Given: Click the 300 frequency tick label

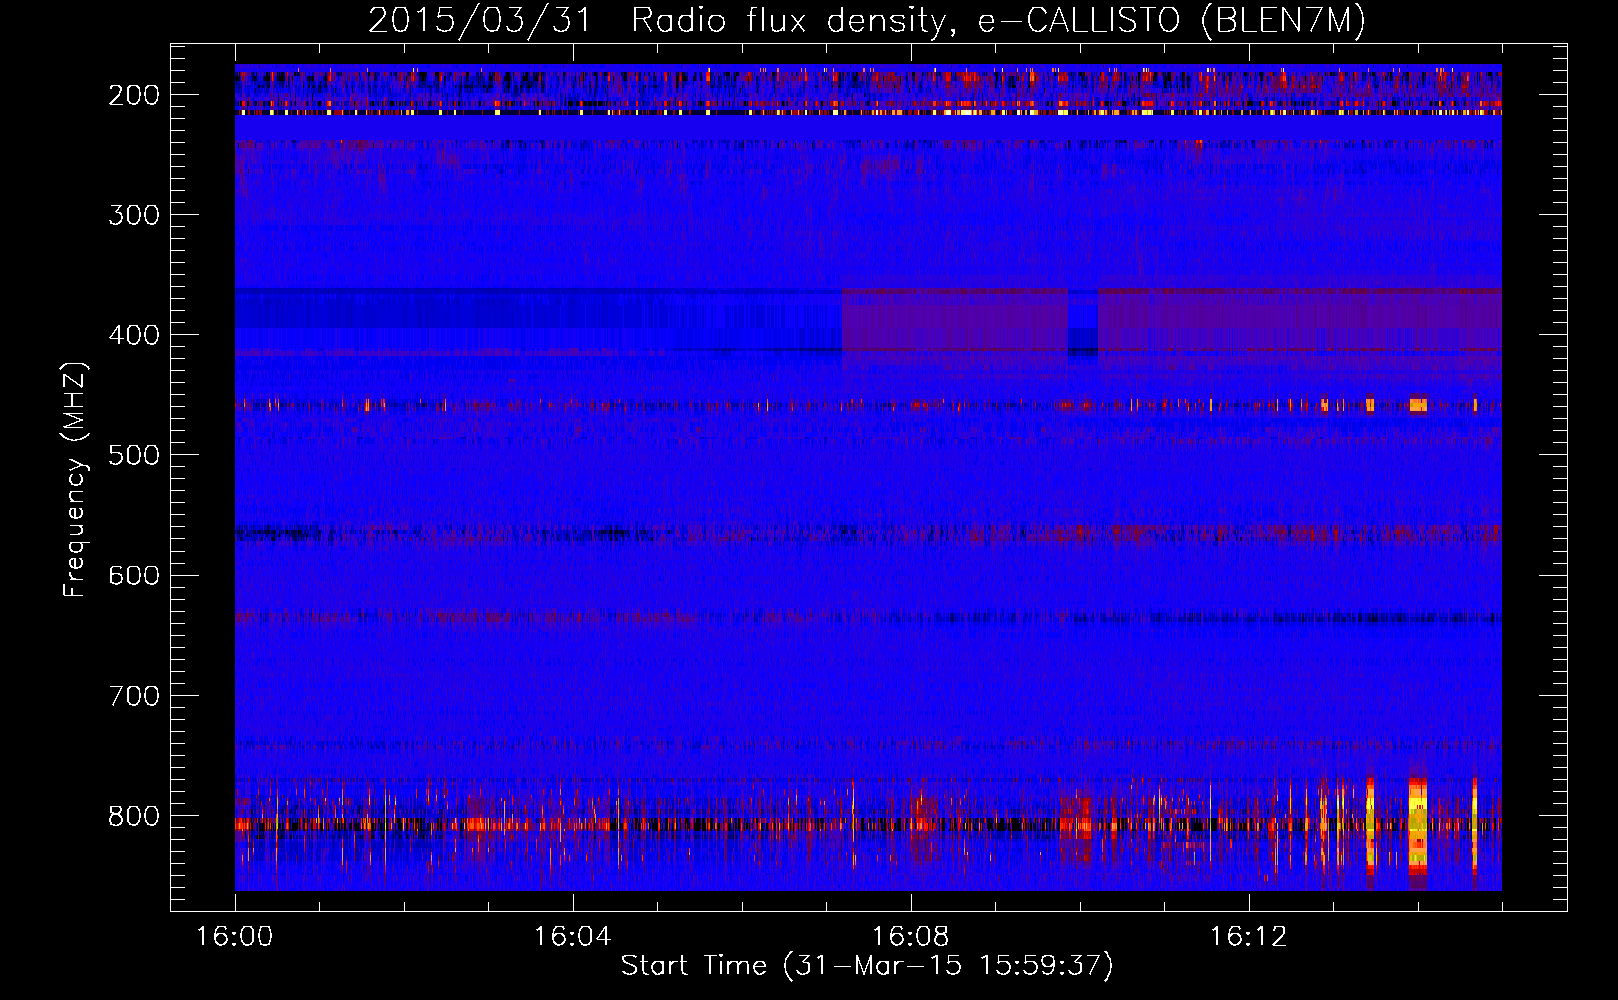Looking at the screenshot, I should tap(134, 215).
